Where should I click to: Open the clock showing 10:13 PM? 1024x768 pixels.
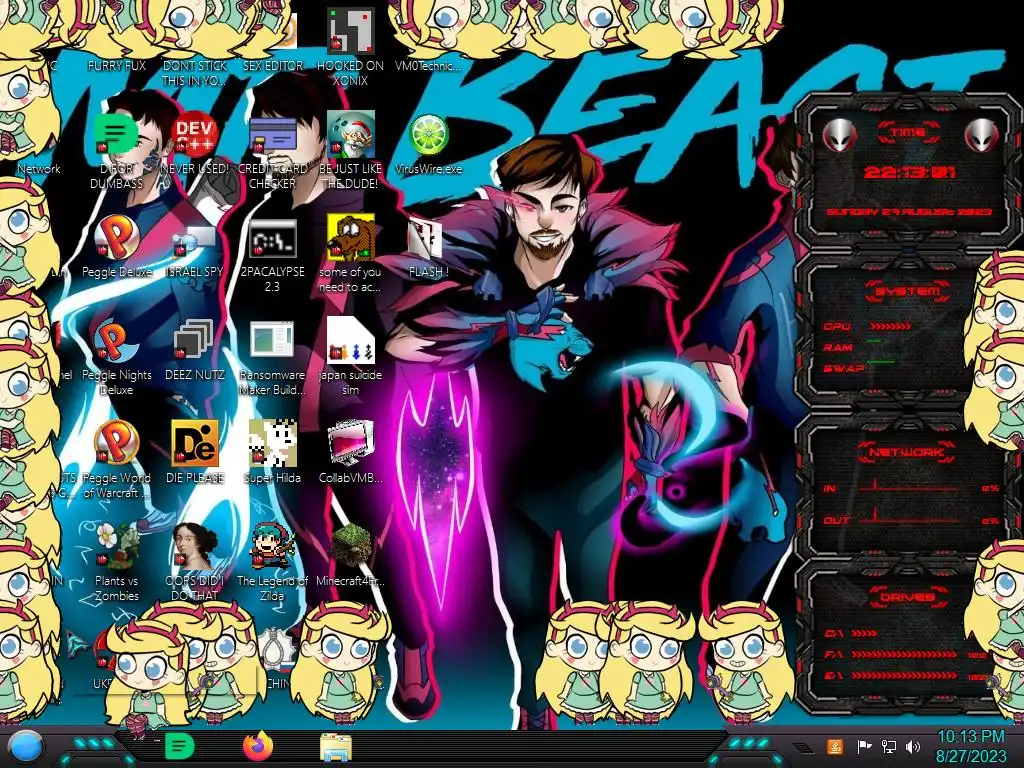click(970, 746)
